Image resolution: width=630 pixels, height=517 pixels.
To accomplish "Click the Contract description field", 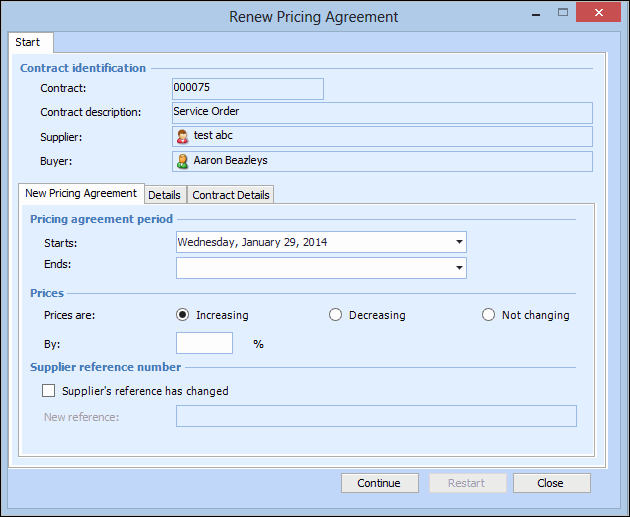I will click(382, 112).
